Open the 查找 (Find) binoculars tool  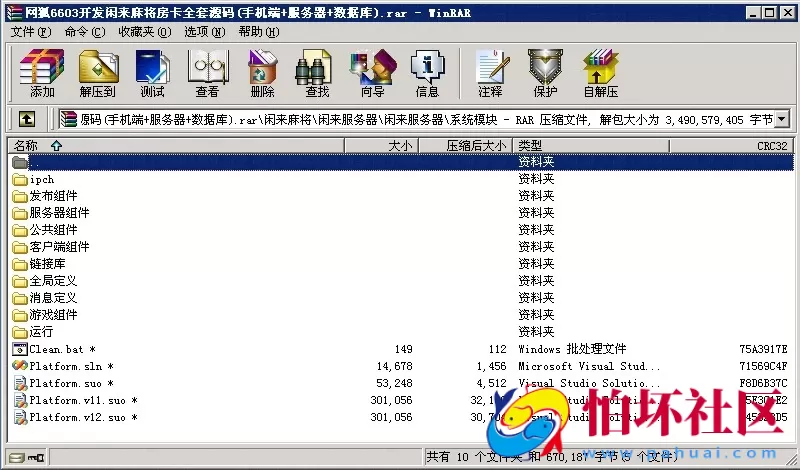(x=317, y=73)
